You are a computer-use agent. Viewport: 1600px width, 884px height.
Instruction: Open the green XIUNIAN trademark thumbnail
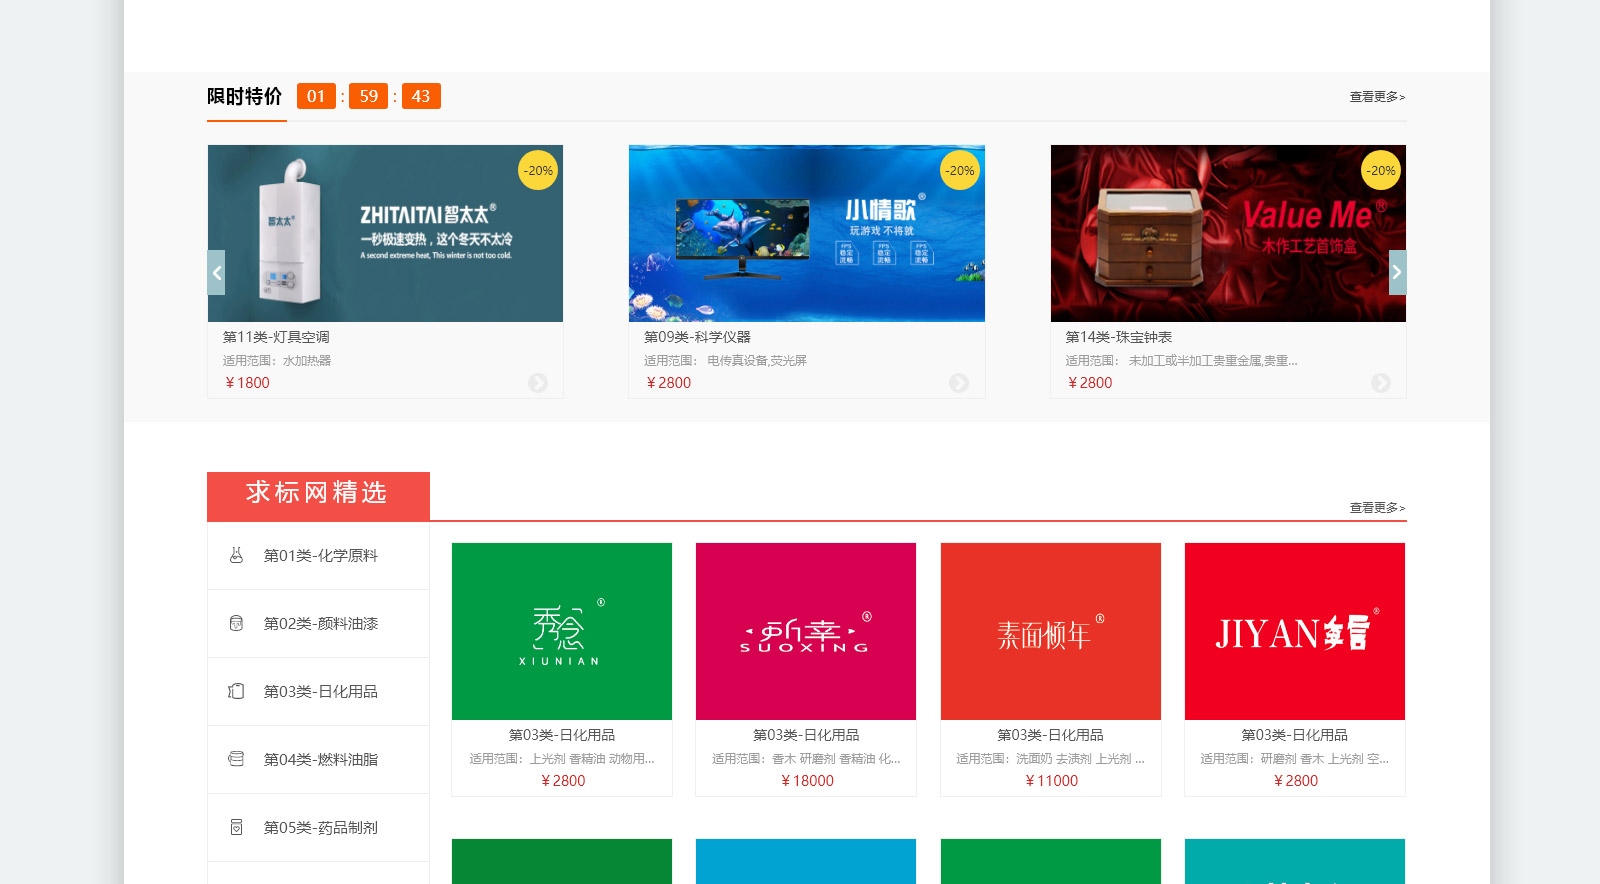point(562,631)
